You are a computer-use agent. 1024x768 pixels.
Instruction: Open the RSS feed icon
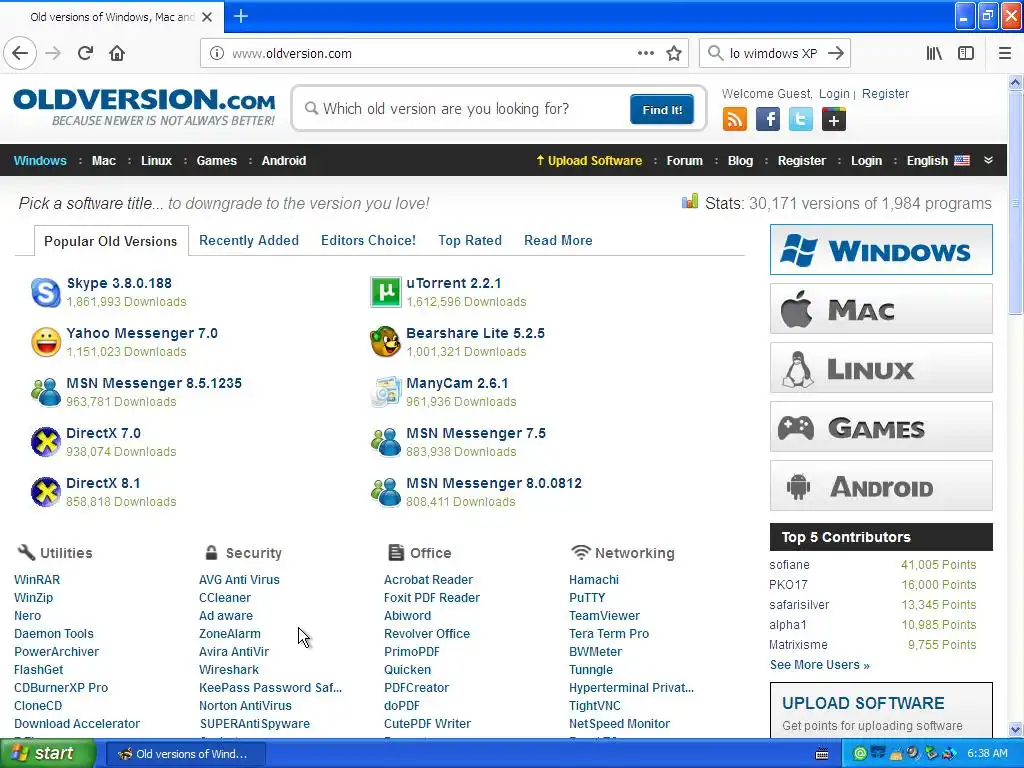tap(735, 120)
